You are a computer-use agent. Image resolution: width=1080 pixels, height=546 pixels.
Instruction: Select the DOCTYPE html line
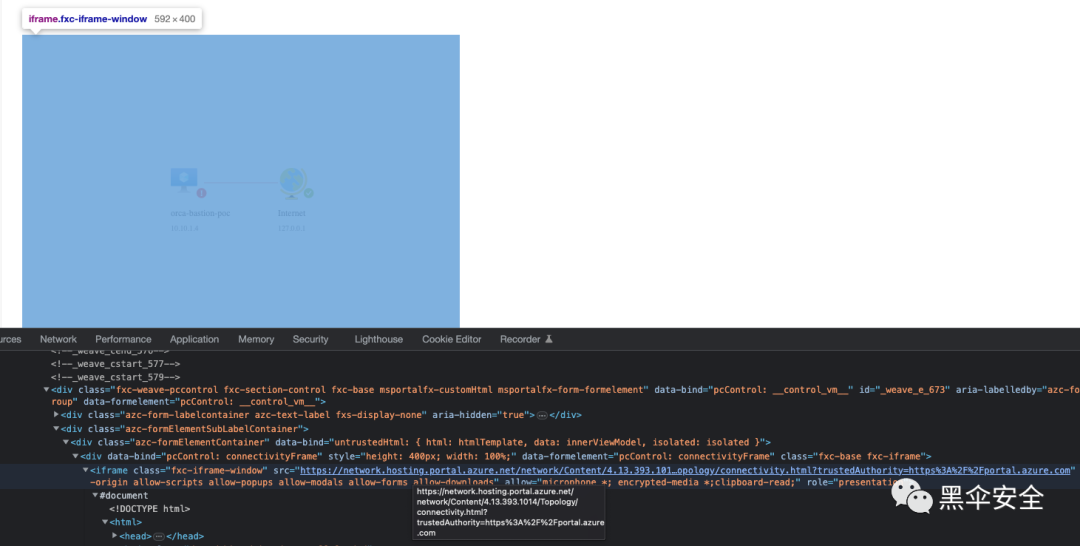pos(149,509)
